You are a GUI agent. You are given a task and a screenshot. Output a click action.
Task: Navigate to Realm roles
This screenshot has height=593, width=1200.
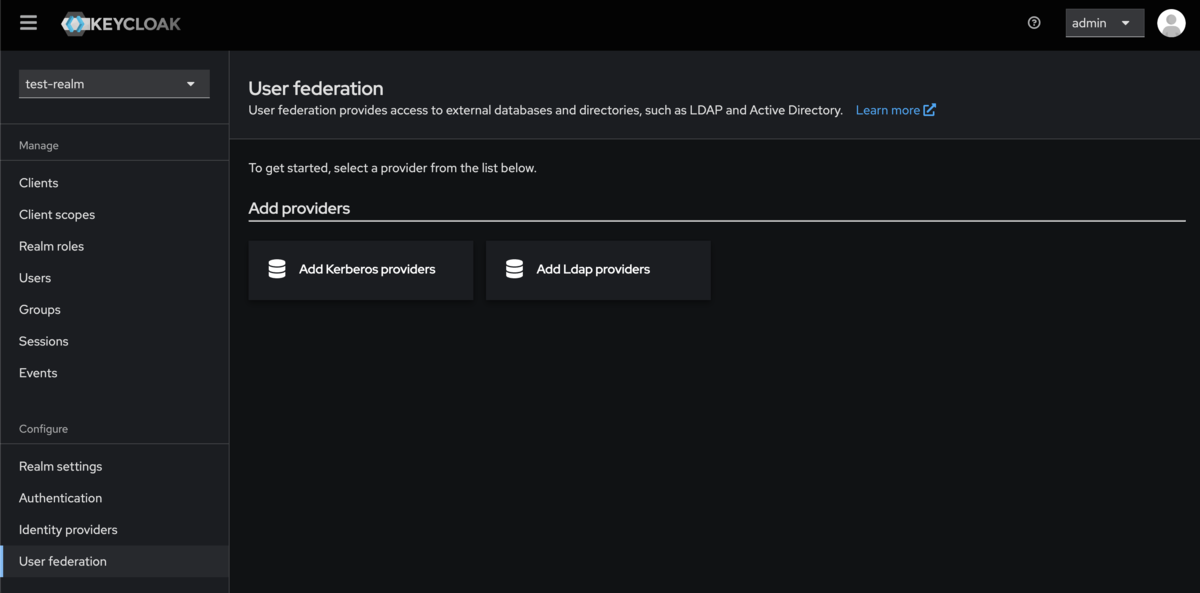click(114, 246)
